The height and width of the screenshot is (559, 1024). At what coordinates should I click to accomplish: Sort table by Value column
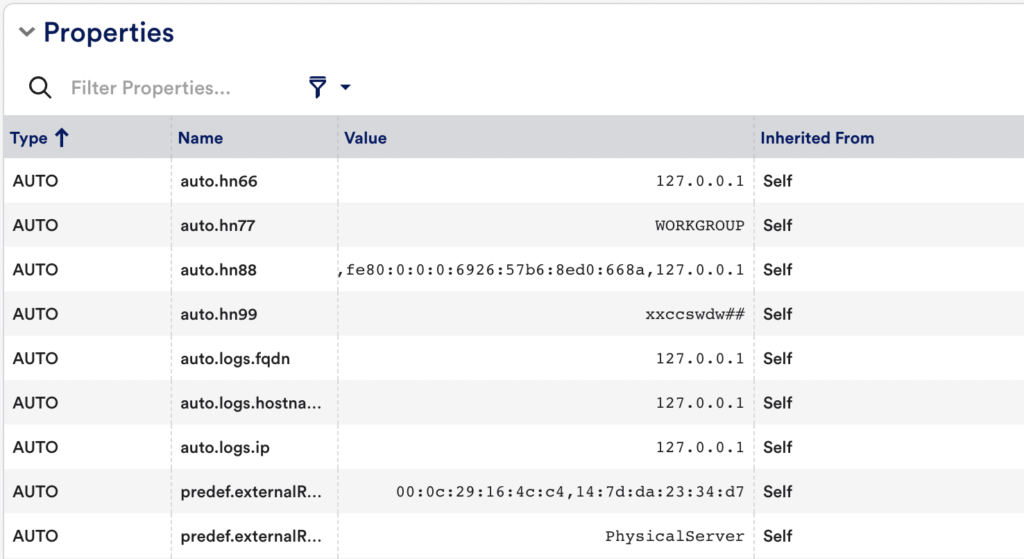pyautogui.click(x=365, y=138)
